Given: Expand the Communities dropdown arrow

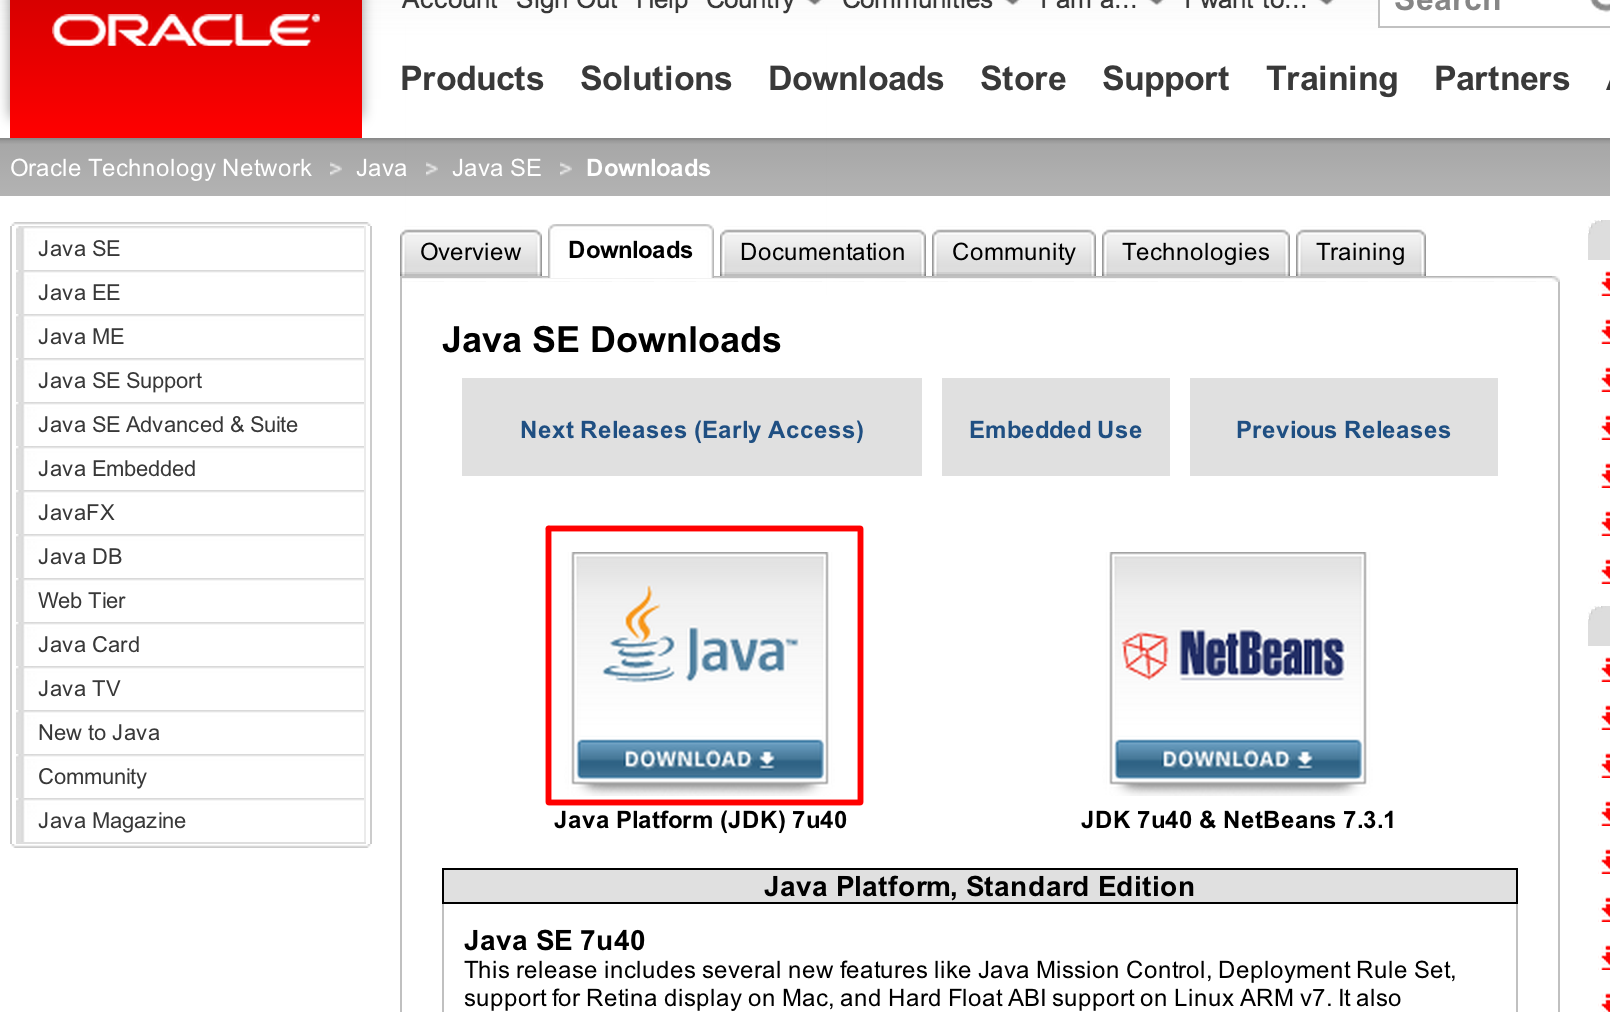Looking at the screenshot, I should [x=1013, y=3].
